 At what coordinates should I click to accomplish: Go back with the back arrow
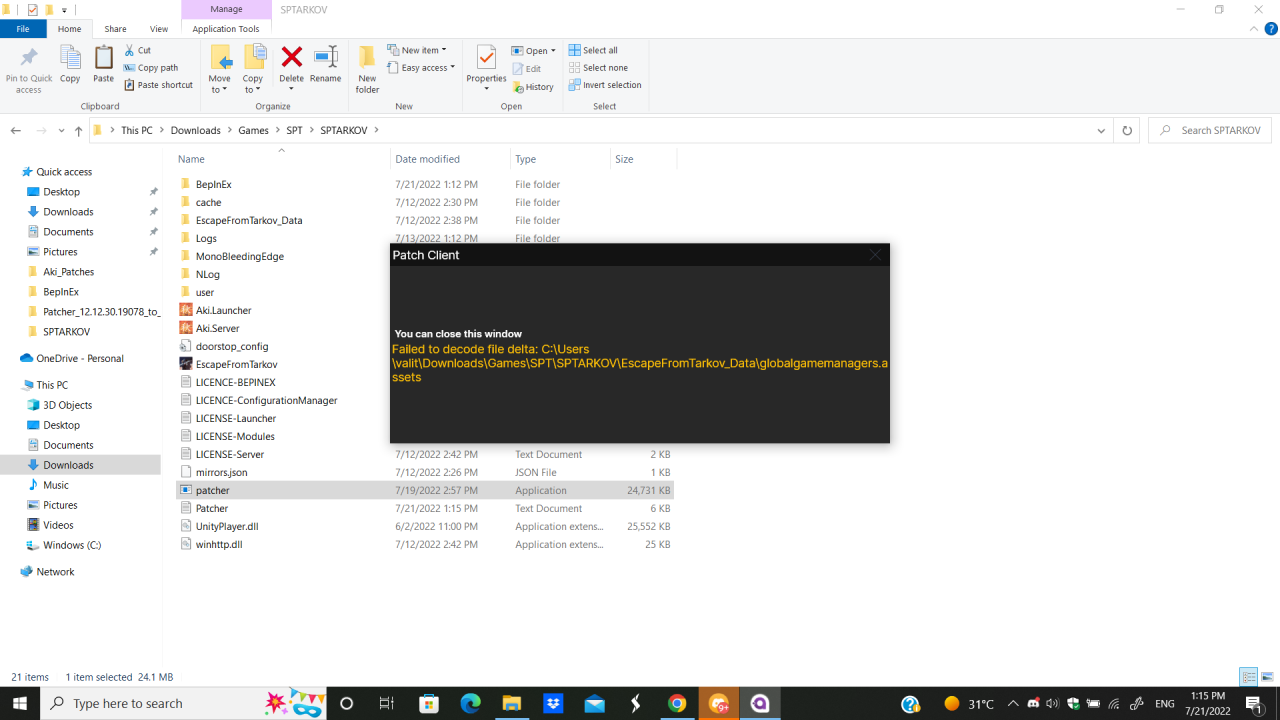(x=15, y=131)
